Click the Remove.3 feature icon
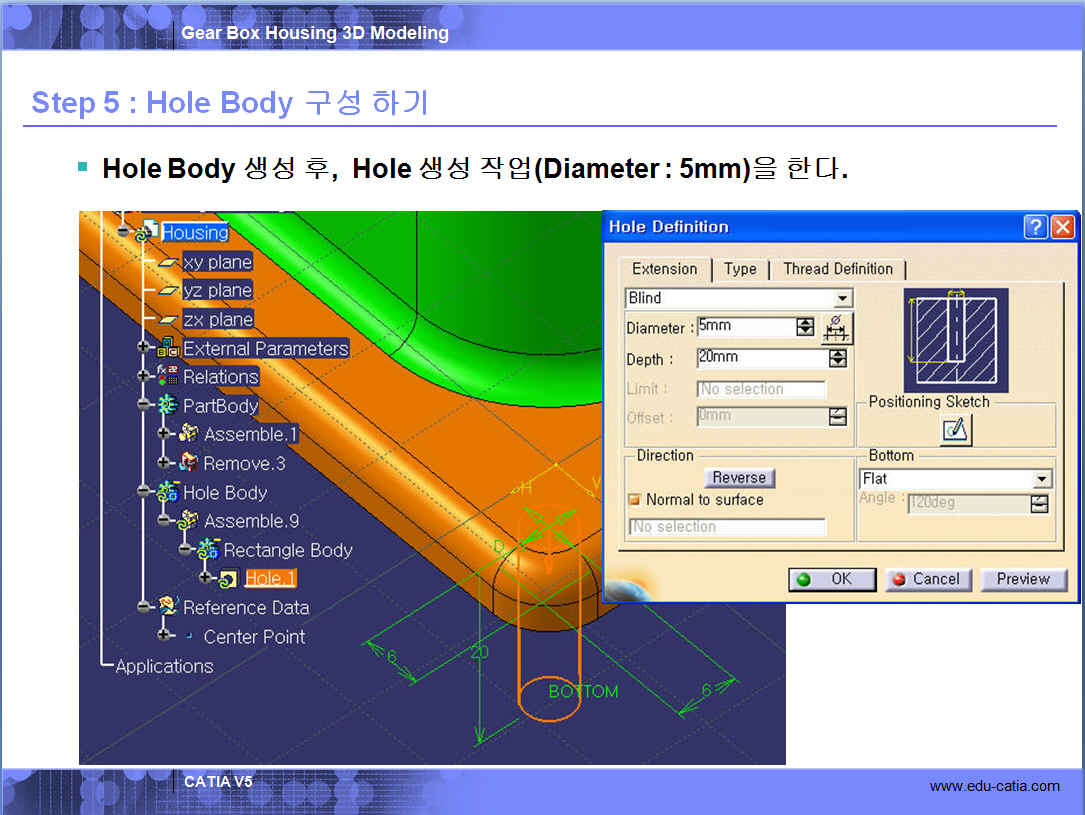 tap(188, 463)
